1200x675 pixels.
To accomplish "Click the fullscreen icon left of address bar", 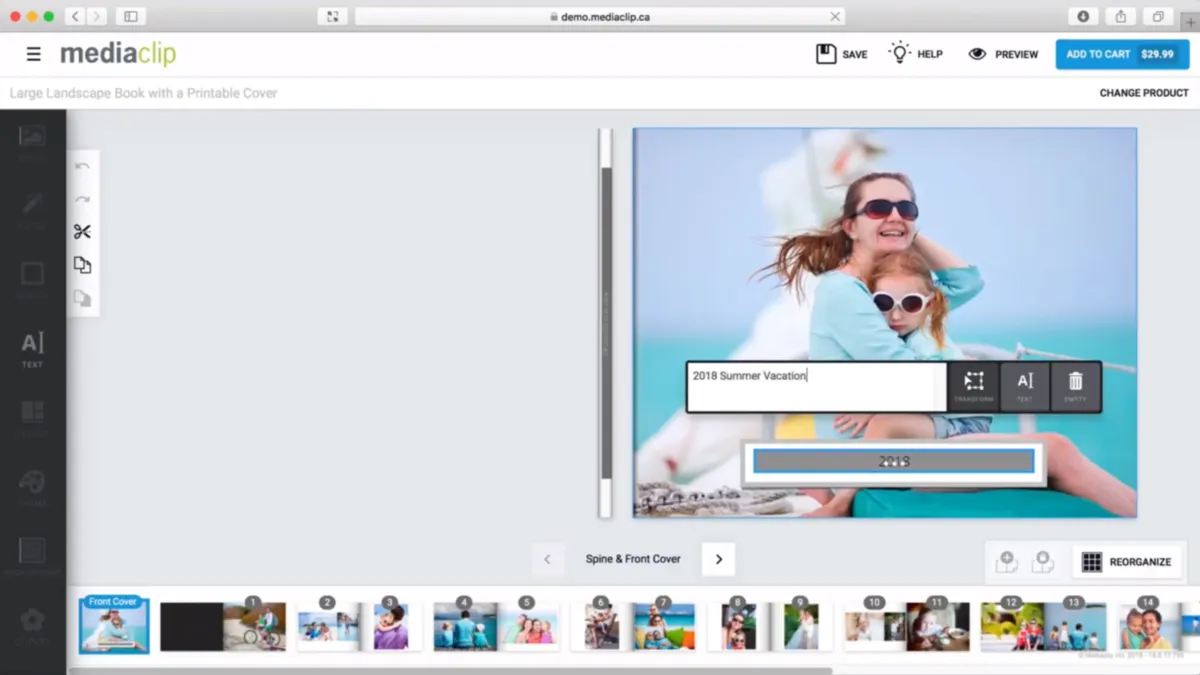I will click(x=332, y=16).
